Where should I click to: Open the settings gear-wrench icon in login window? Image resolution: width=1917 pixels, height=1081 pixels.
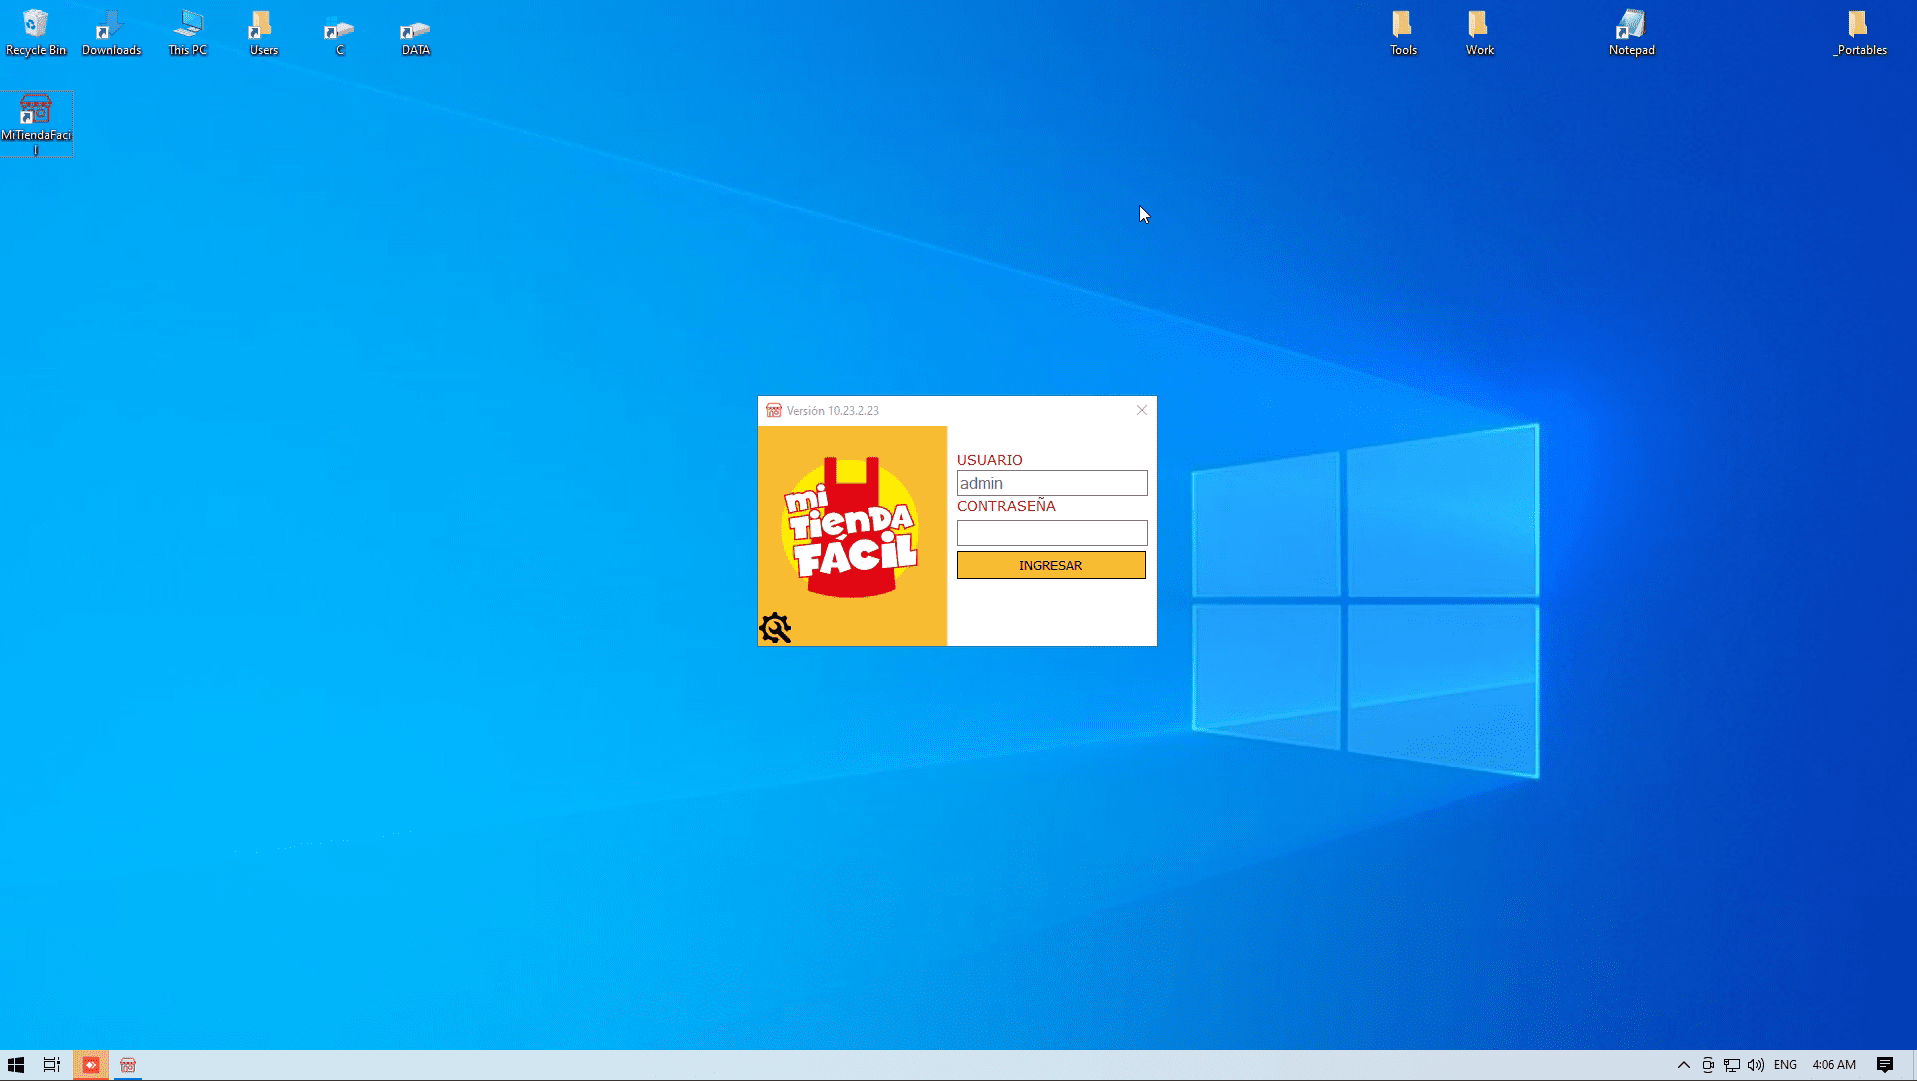(x=775, y=628)
